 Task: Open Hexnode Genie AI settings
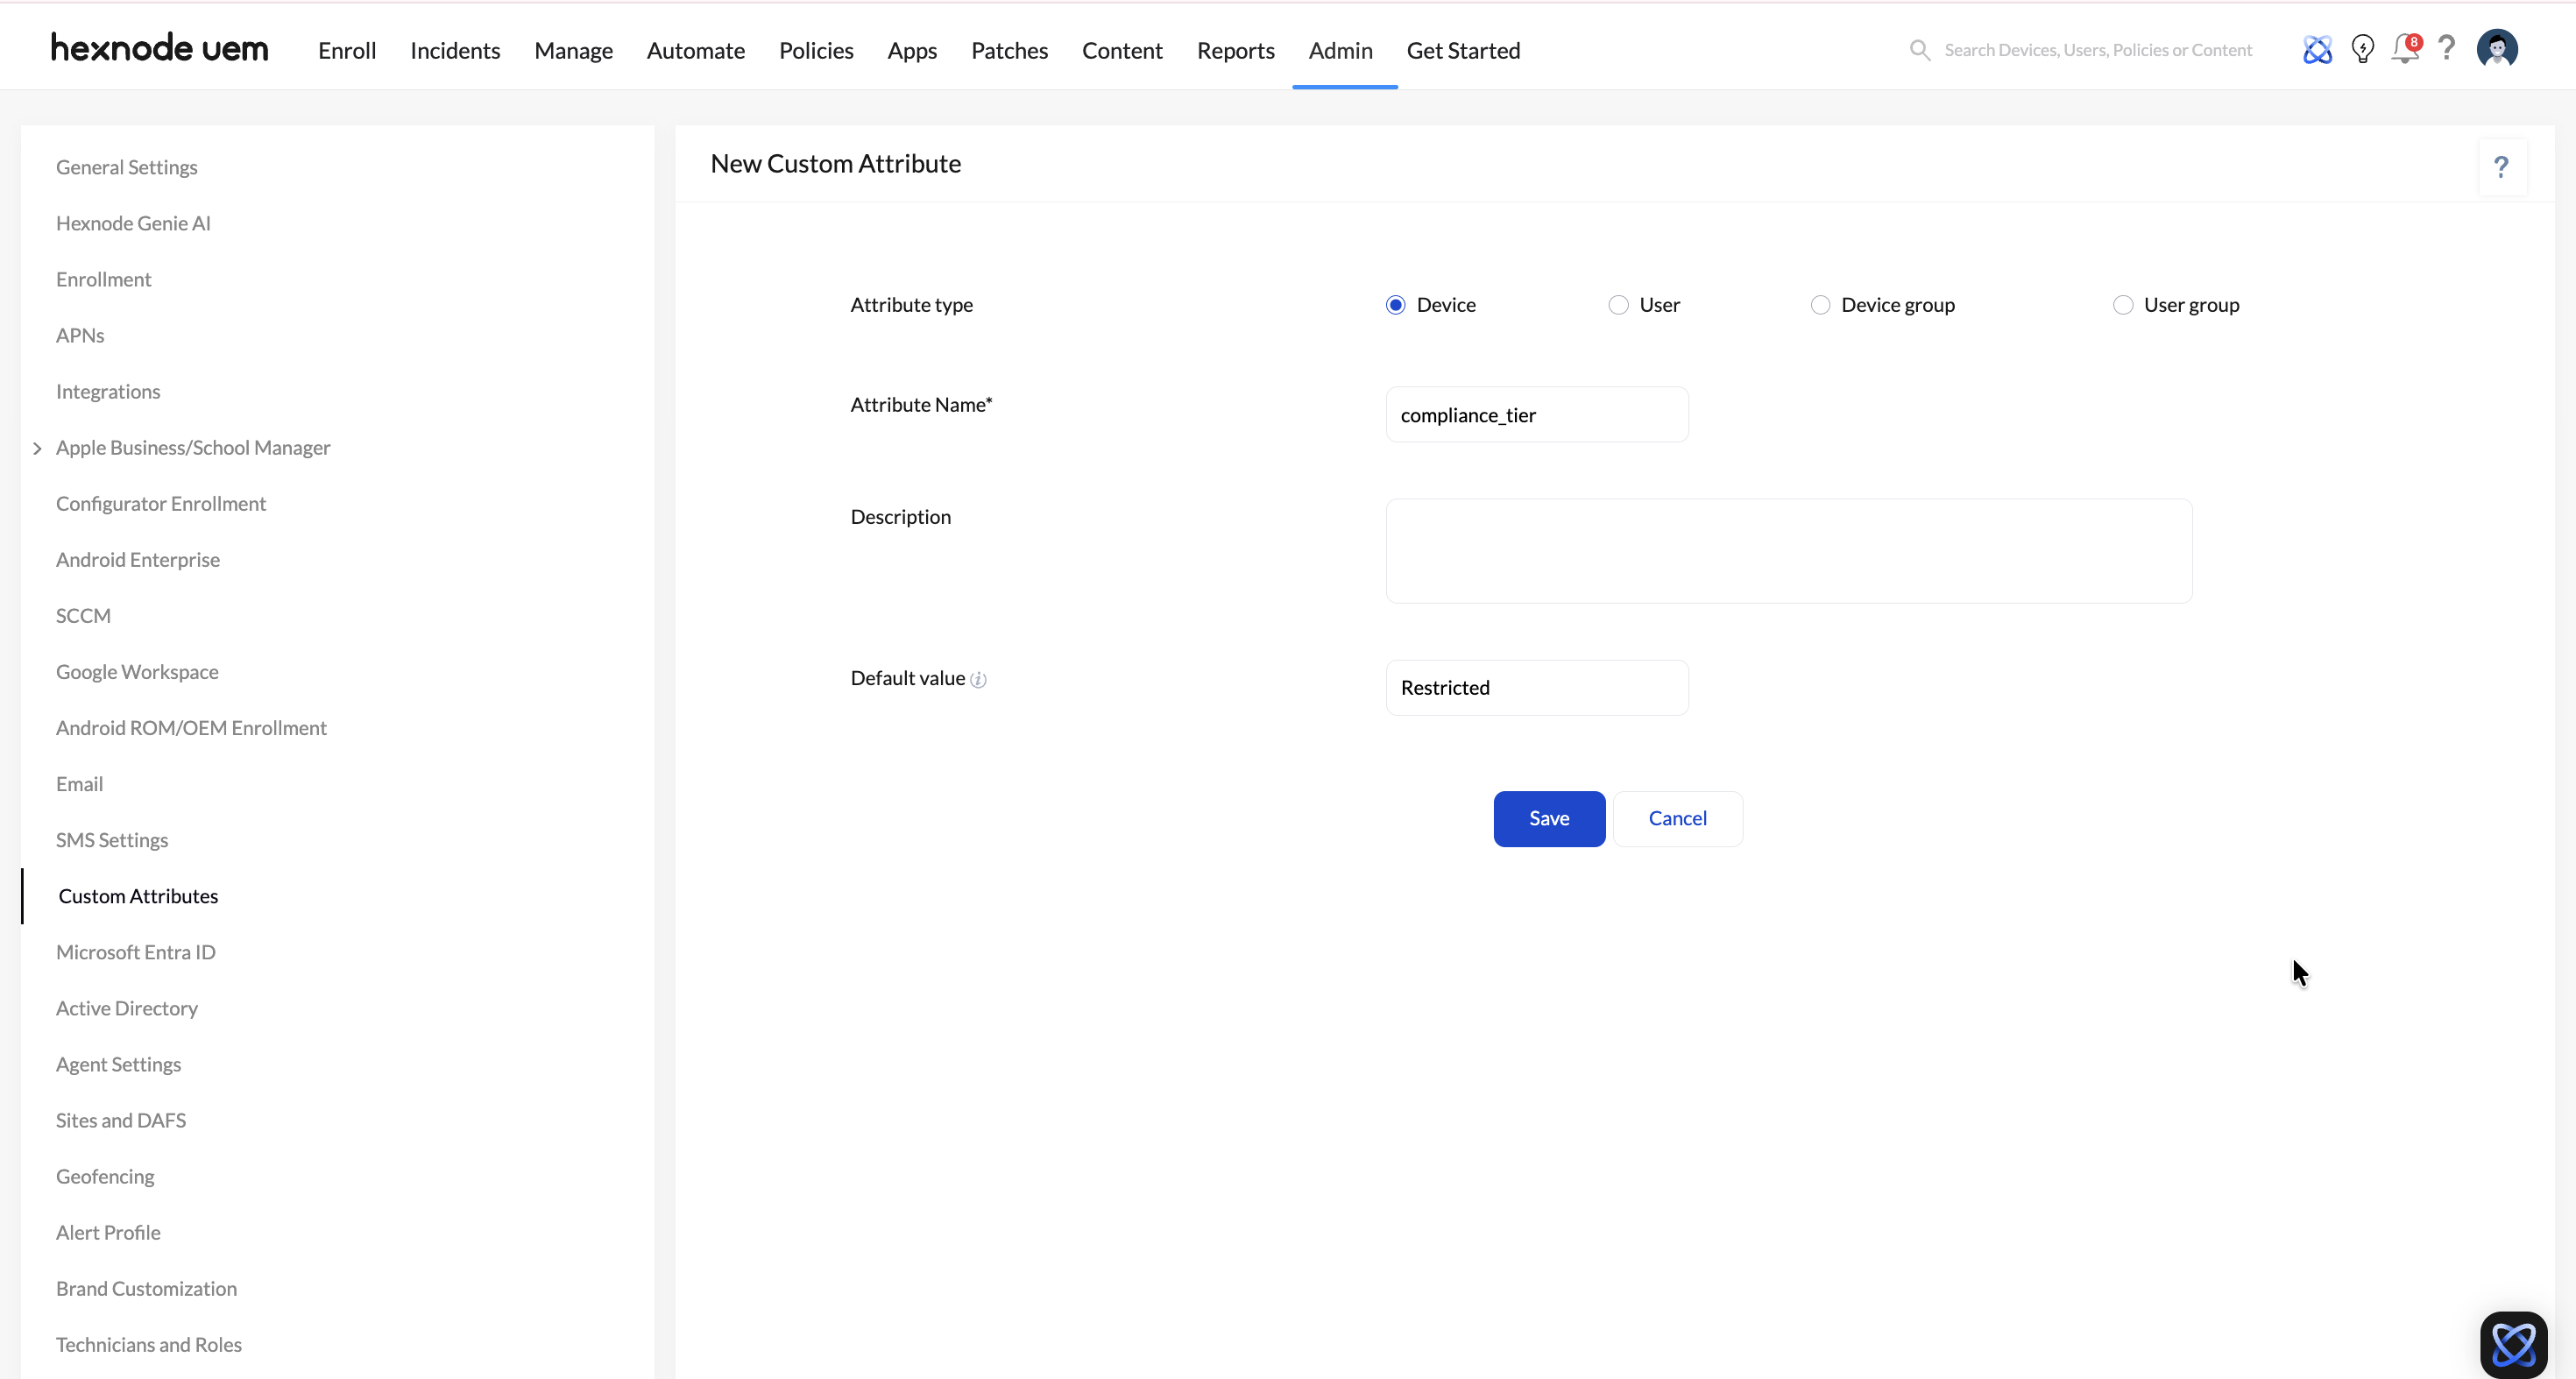click(133, 223)
